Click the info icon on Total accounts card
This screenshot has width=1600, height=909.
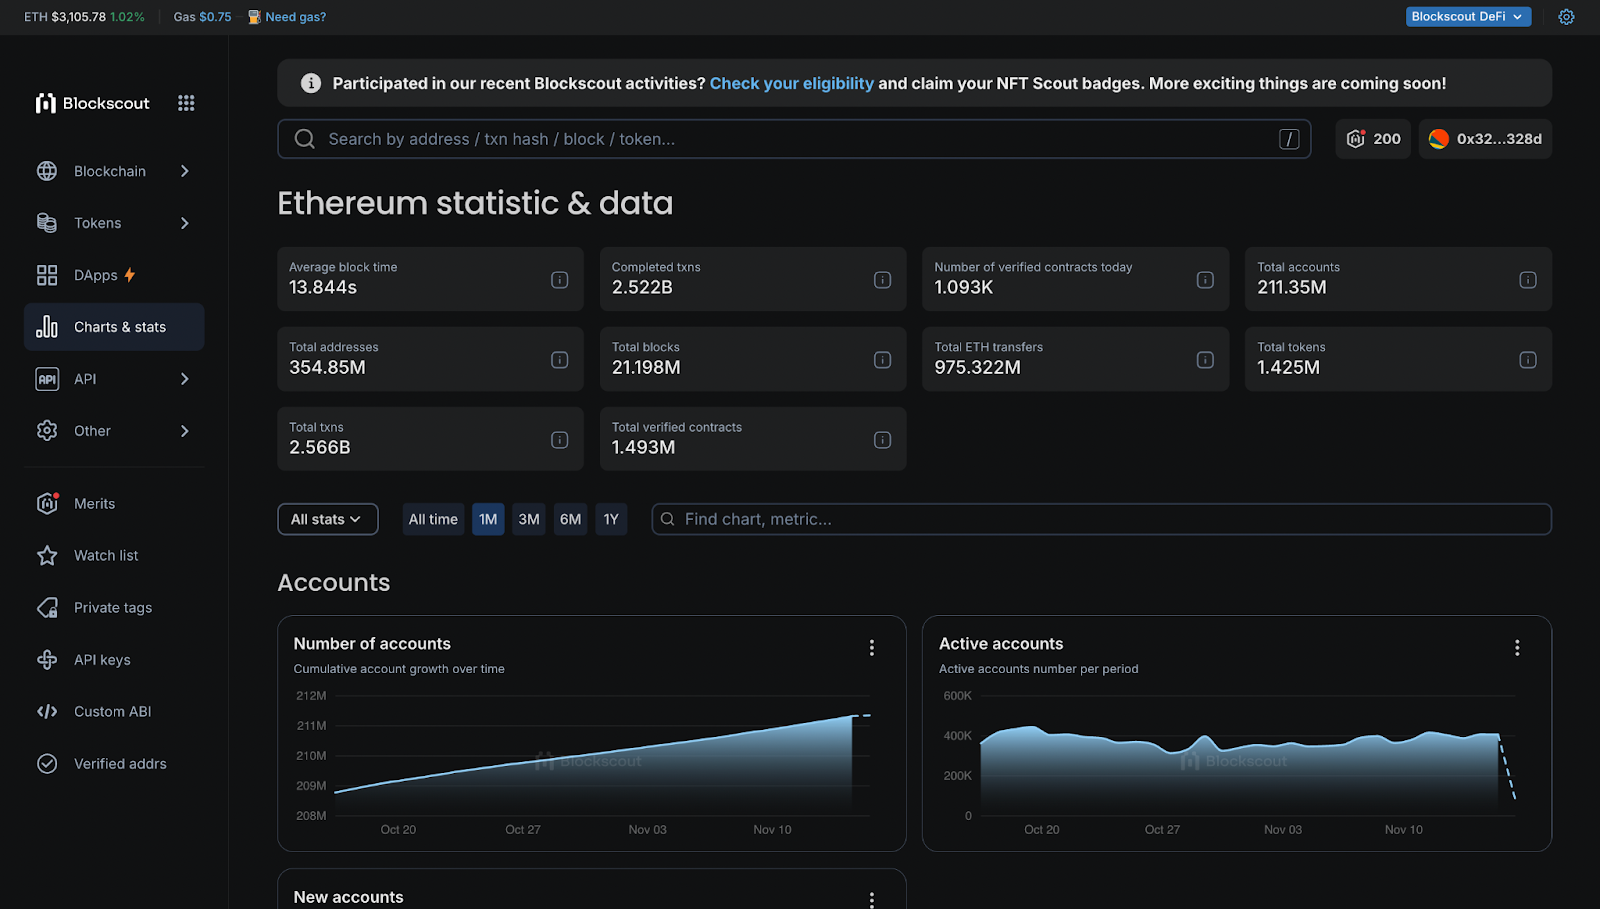[1528, 280]
